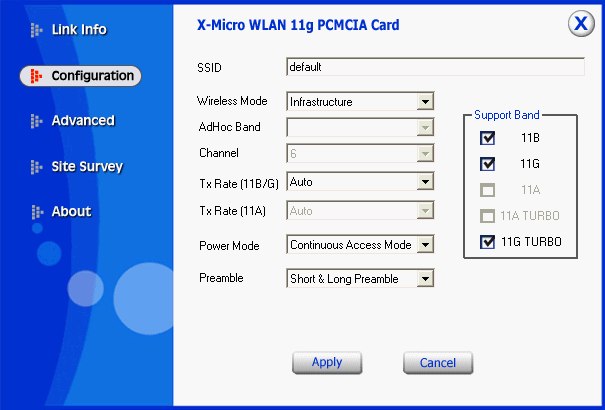The image size is (605, 410).
Task: Close the window with the X button
Action: pyautogui.click(x=581, y=24)
